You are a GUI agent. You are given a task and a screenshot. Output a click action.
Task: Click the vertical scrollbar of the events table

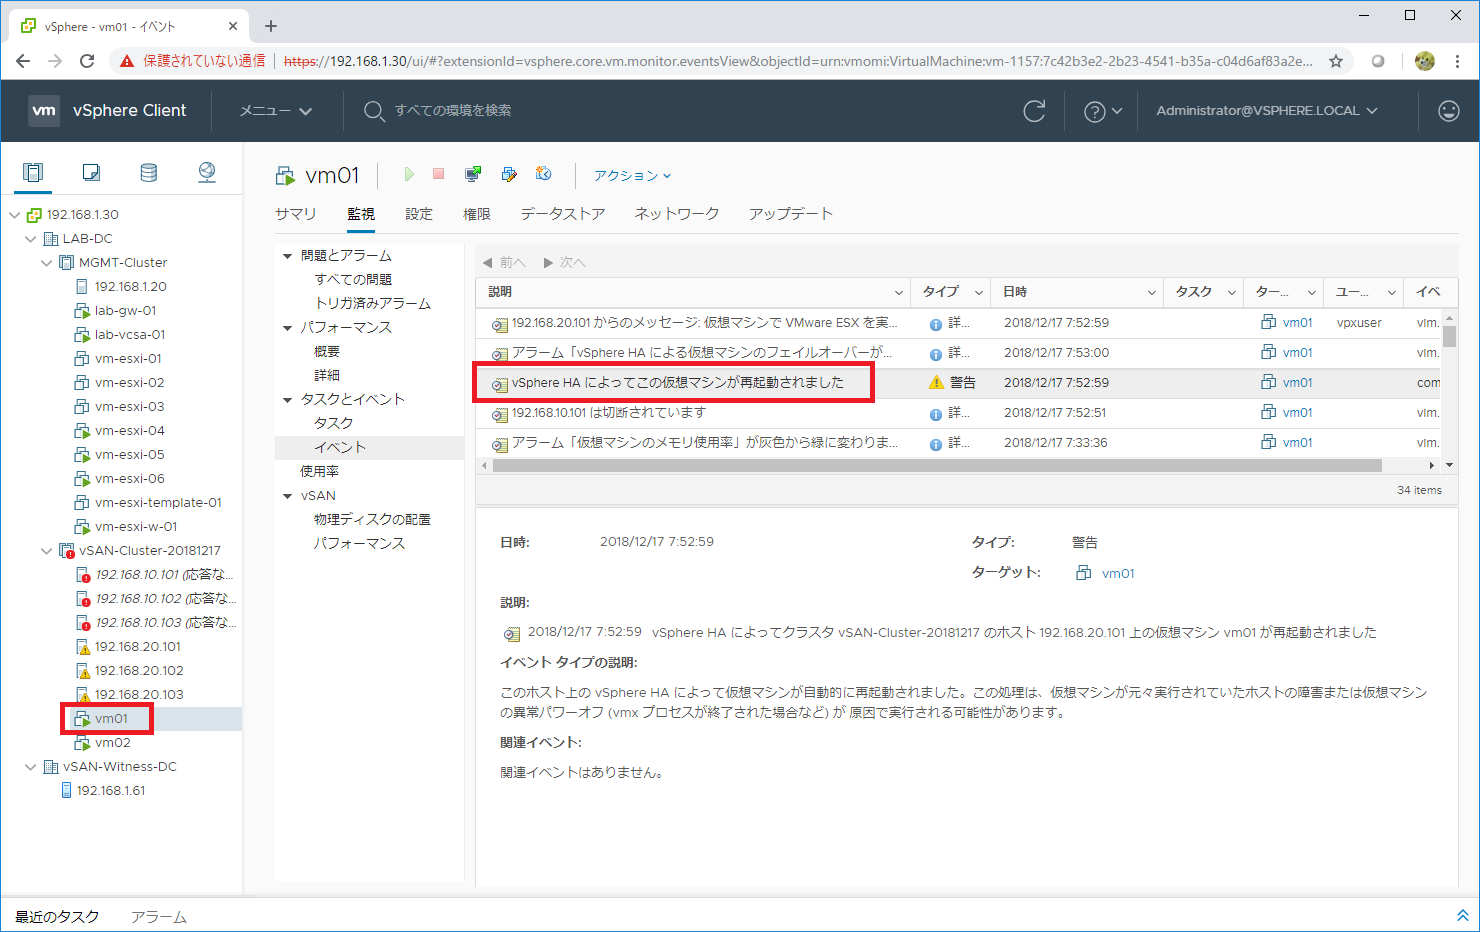pos(1449,336)
